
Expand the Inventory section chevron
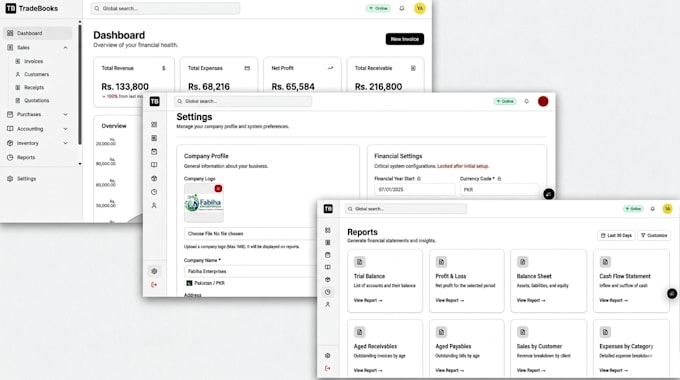pyautogui.click(x=65, y=143)
